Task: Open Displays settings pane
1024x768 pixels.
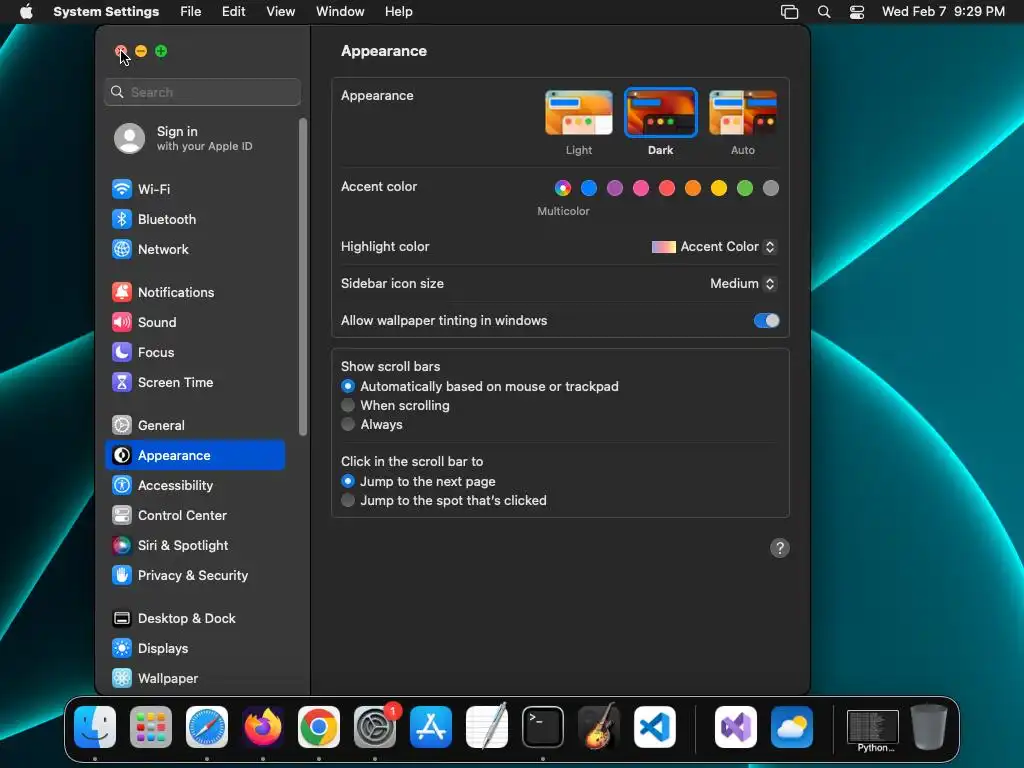Action: [195, 649]
